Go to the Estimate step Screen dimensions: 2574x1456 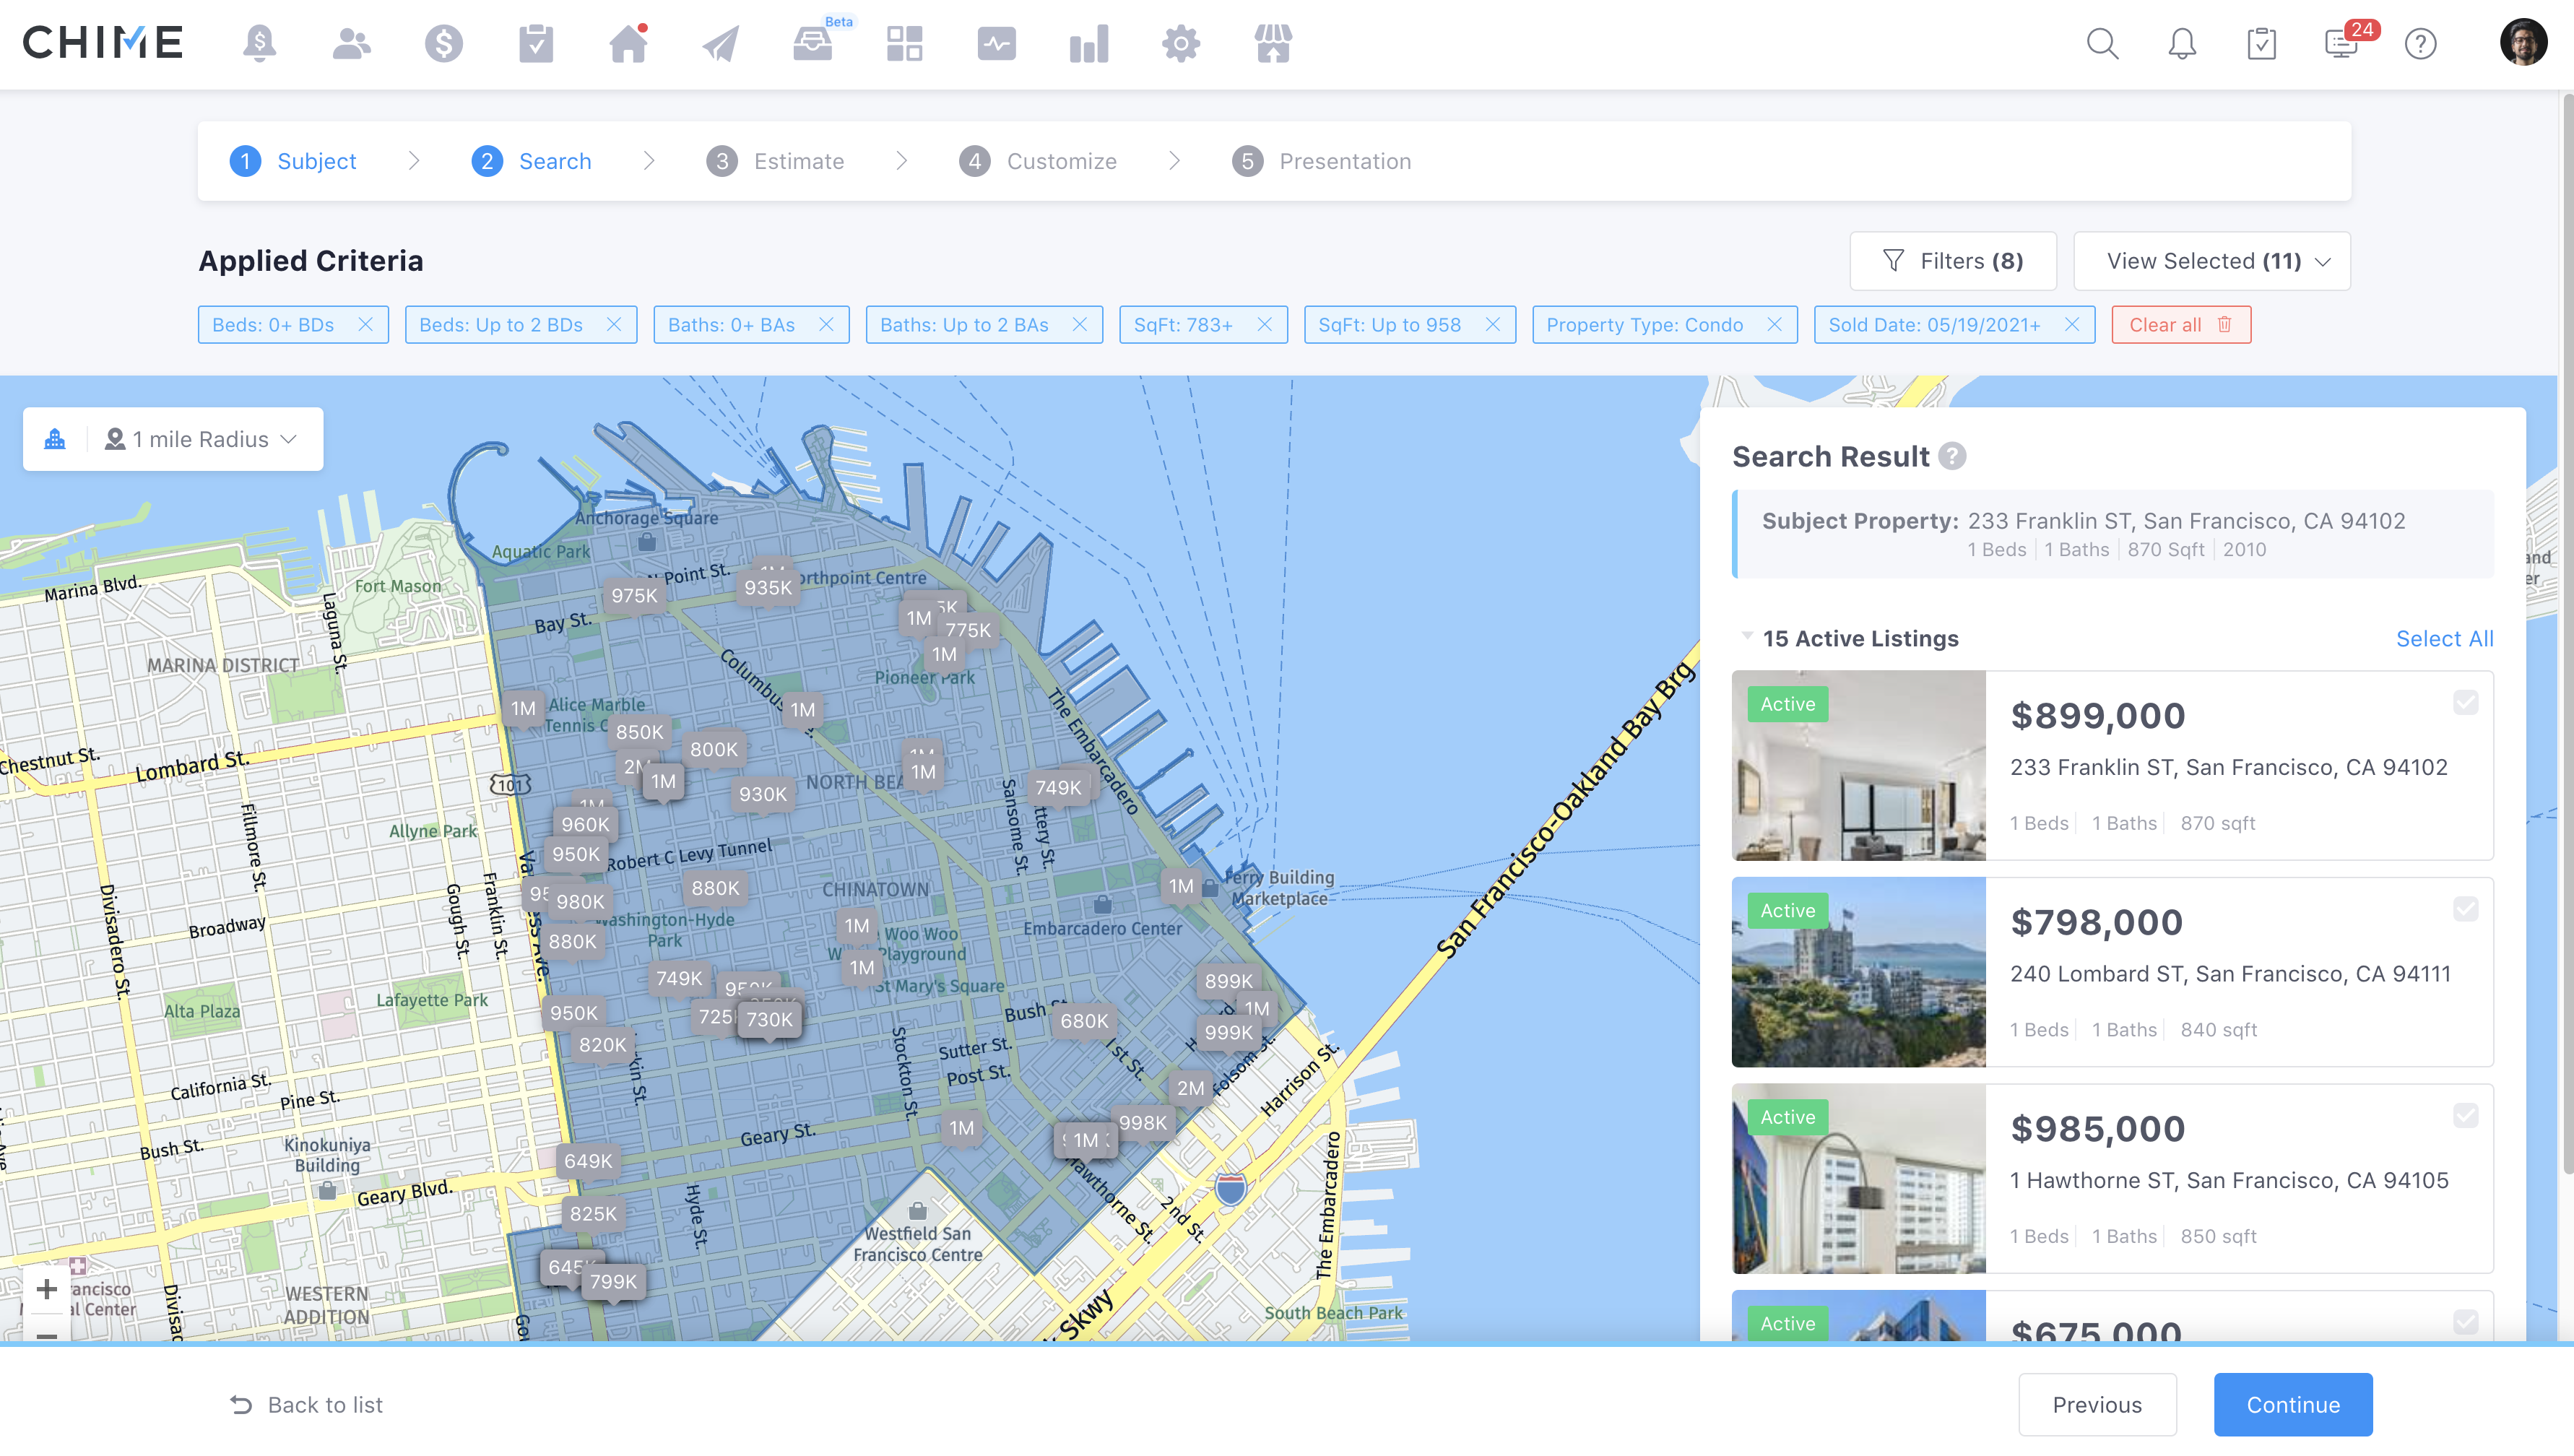[775, 161]
